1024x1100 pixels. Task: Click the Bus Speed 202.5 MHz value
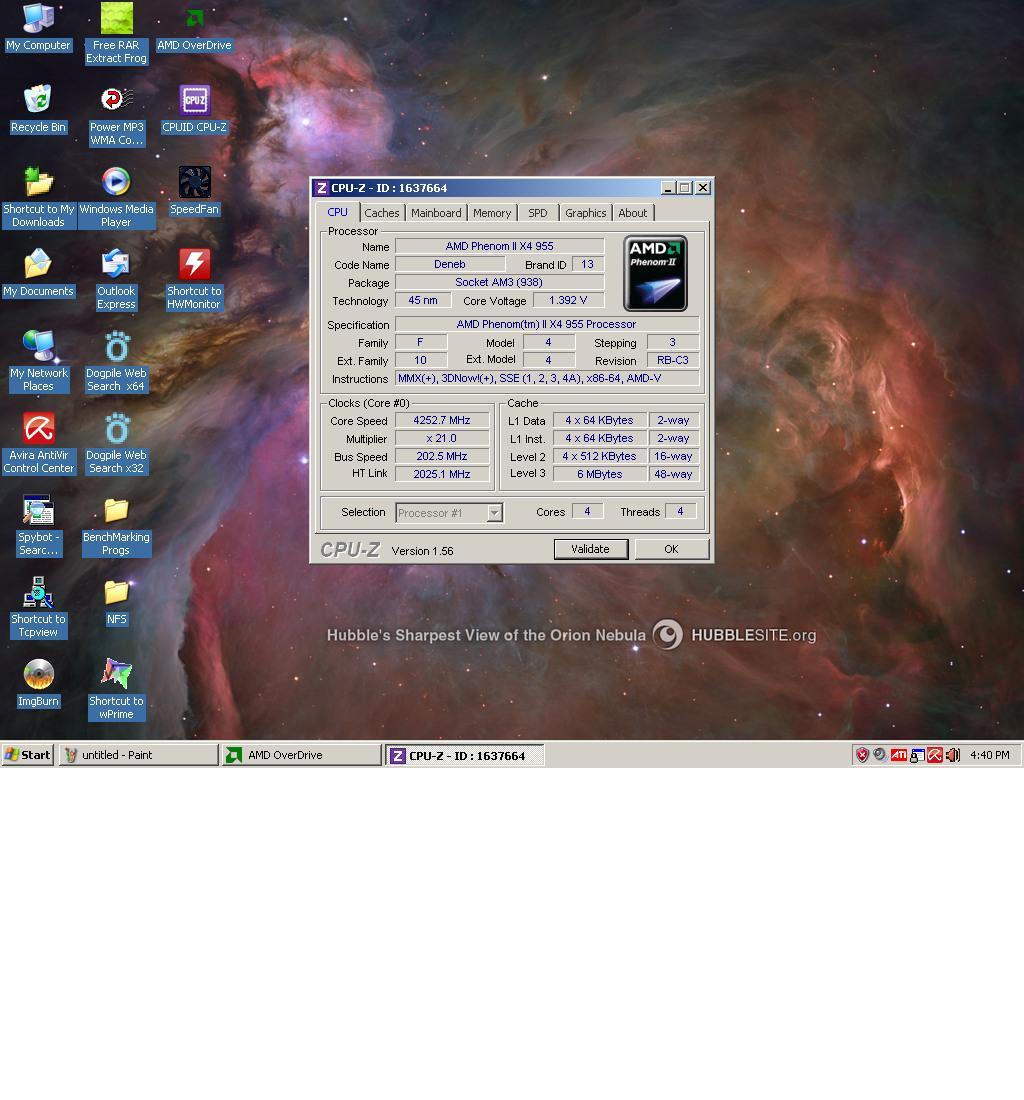442,456
